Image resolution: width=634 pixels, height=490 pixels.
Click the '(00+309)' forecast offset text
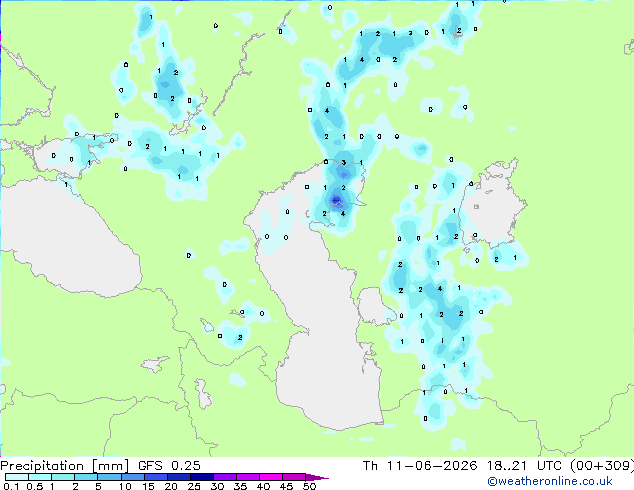[602, 466]
